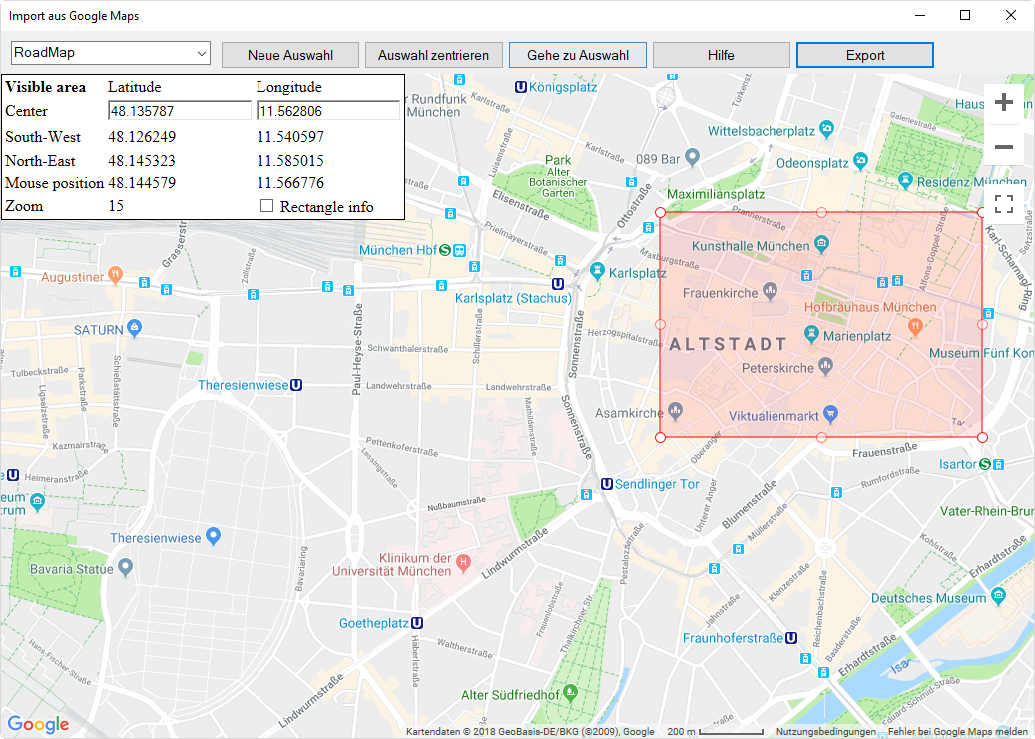This screenshot has height=739, width=1035.
Task: Click the Wittelsbacherplatz camera icon
Action: [x=826, y=128]
